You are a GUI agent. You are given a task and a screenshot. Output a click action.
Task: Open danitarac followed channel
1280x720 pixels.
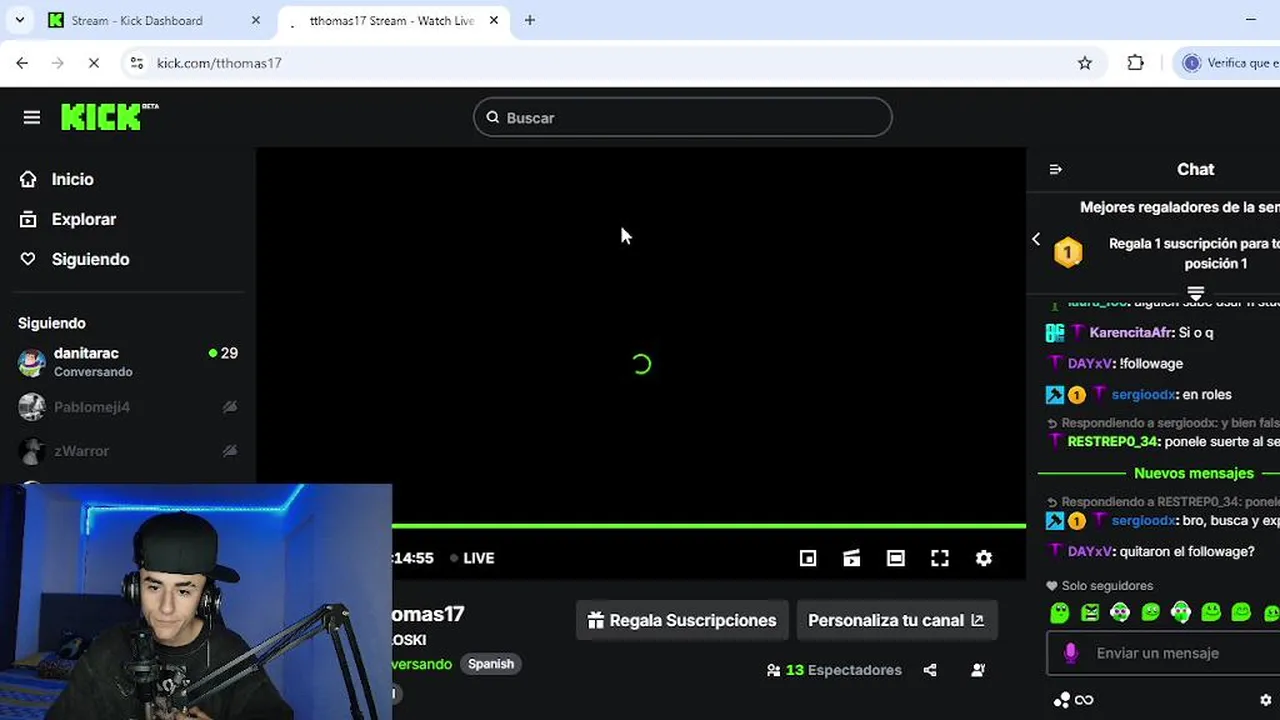click(128, 362)
